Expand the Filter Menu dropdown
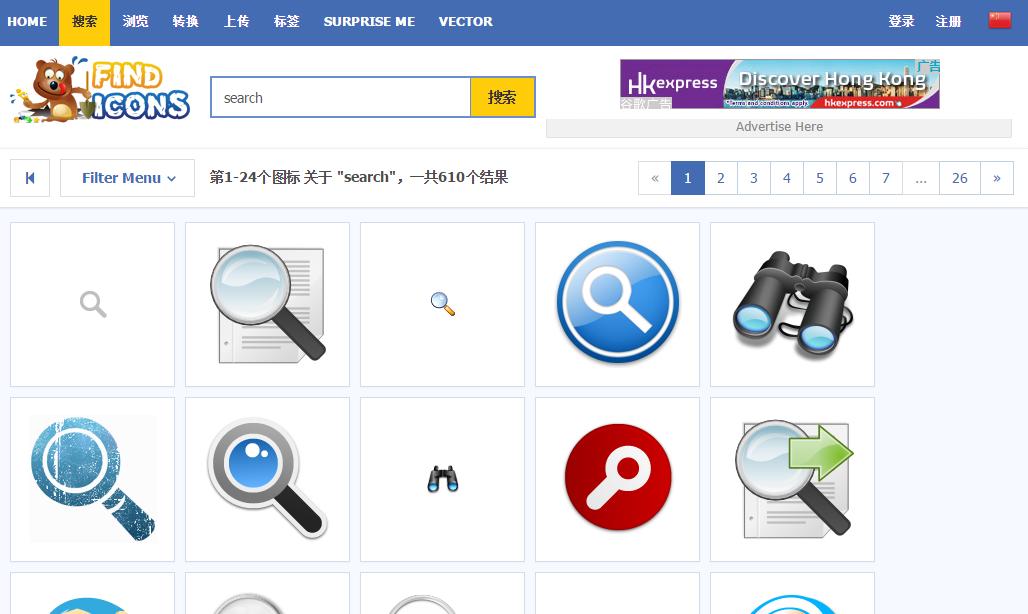The height and width of the screenshot is (614, 1028). coord(127,178)
